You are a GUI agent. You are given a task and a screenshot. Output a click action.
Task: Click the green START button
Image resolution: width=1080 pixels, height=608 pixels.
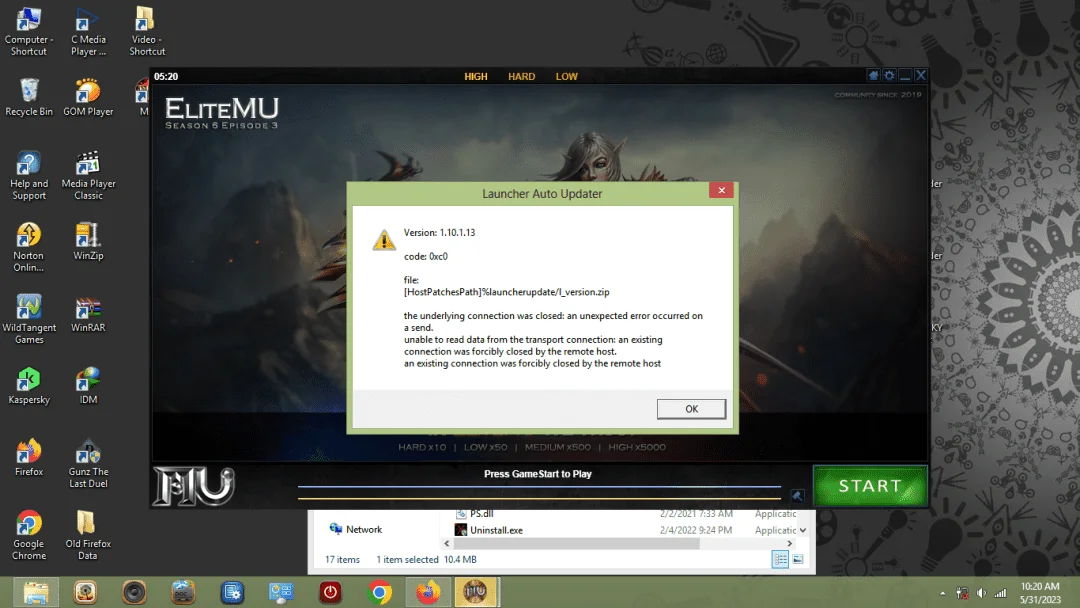870,486
